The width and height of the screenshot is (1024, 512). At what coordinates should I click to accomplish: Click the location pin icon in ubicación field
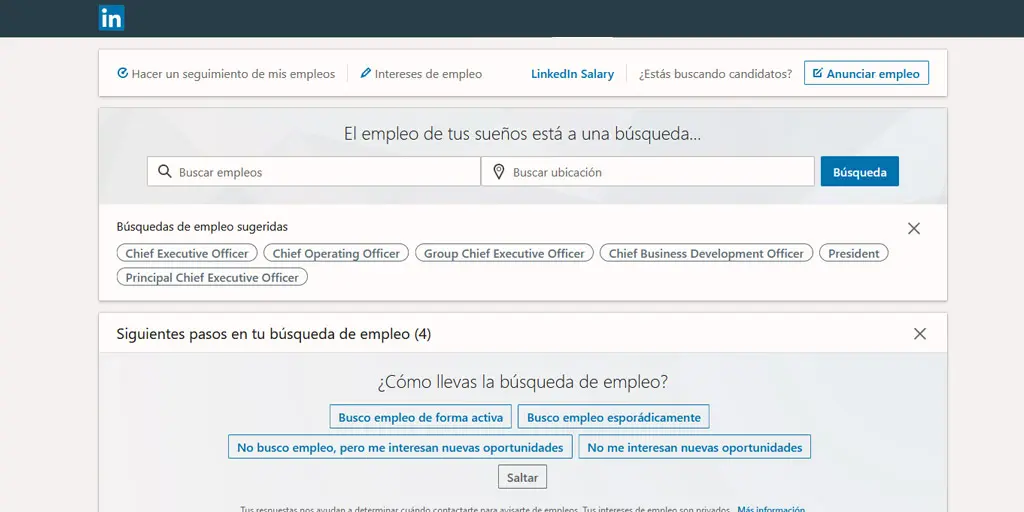499,172
